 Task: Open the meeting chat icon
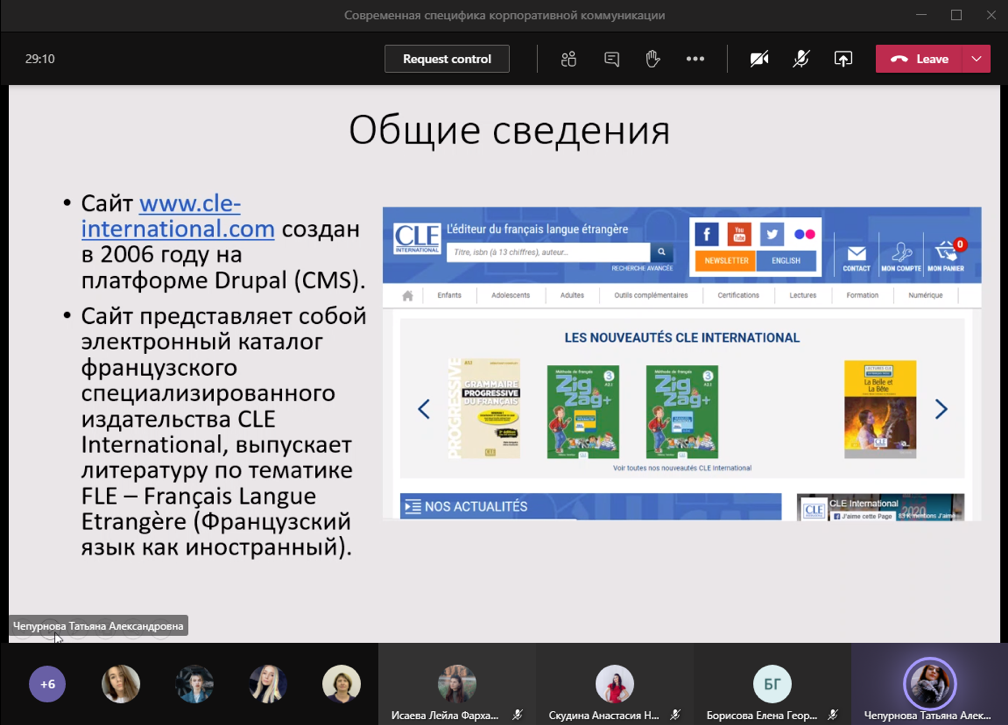[612, 59]
